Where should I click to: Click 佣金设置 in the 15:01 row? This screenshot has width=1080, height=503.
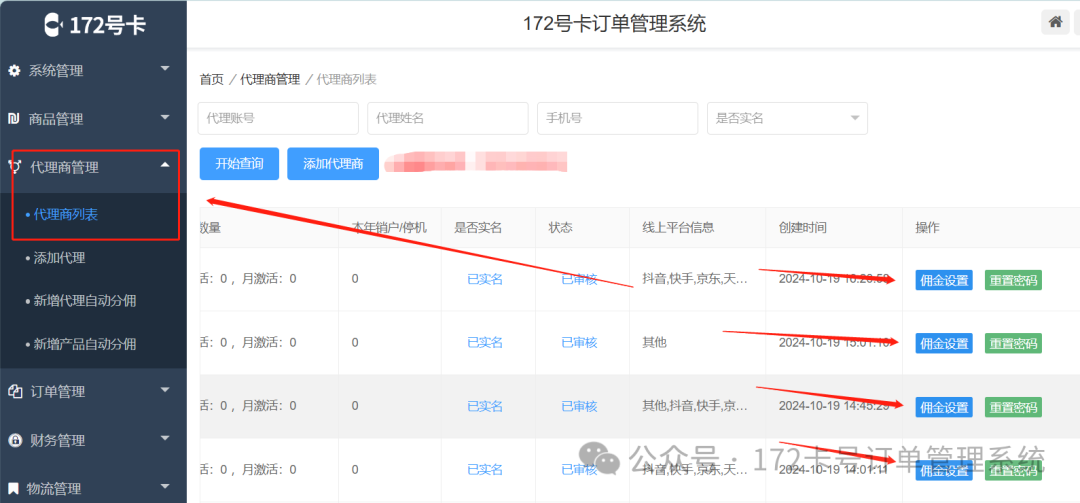[x=944, y=343]
